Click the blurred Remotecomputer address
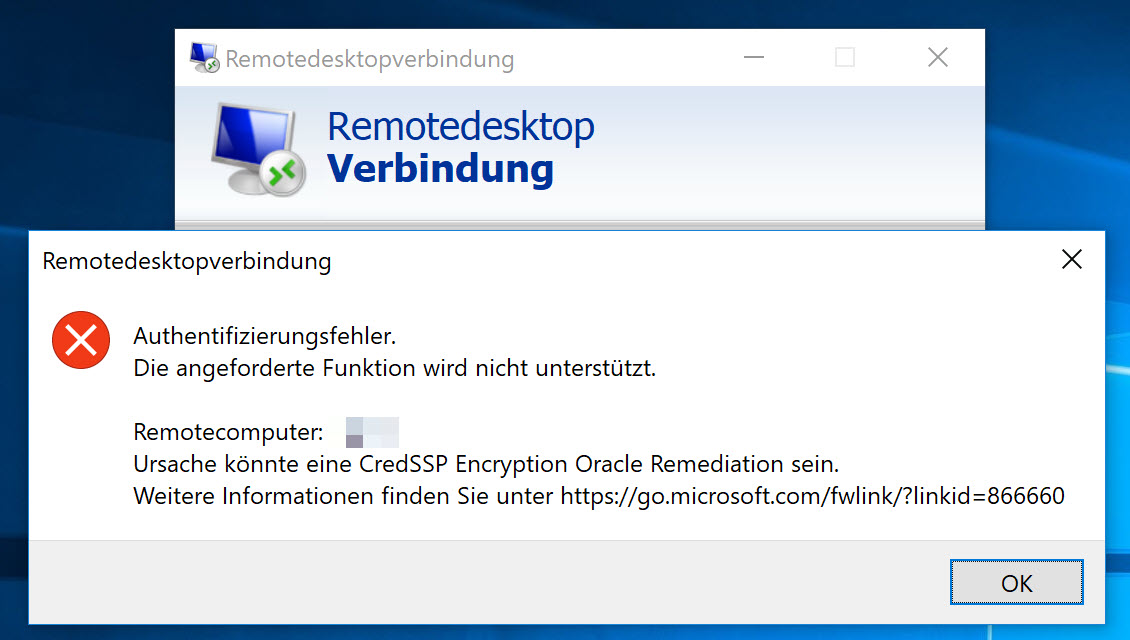 (372, 432)
